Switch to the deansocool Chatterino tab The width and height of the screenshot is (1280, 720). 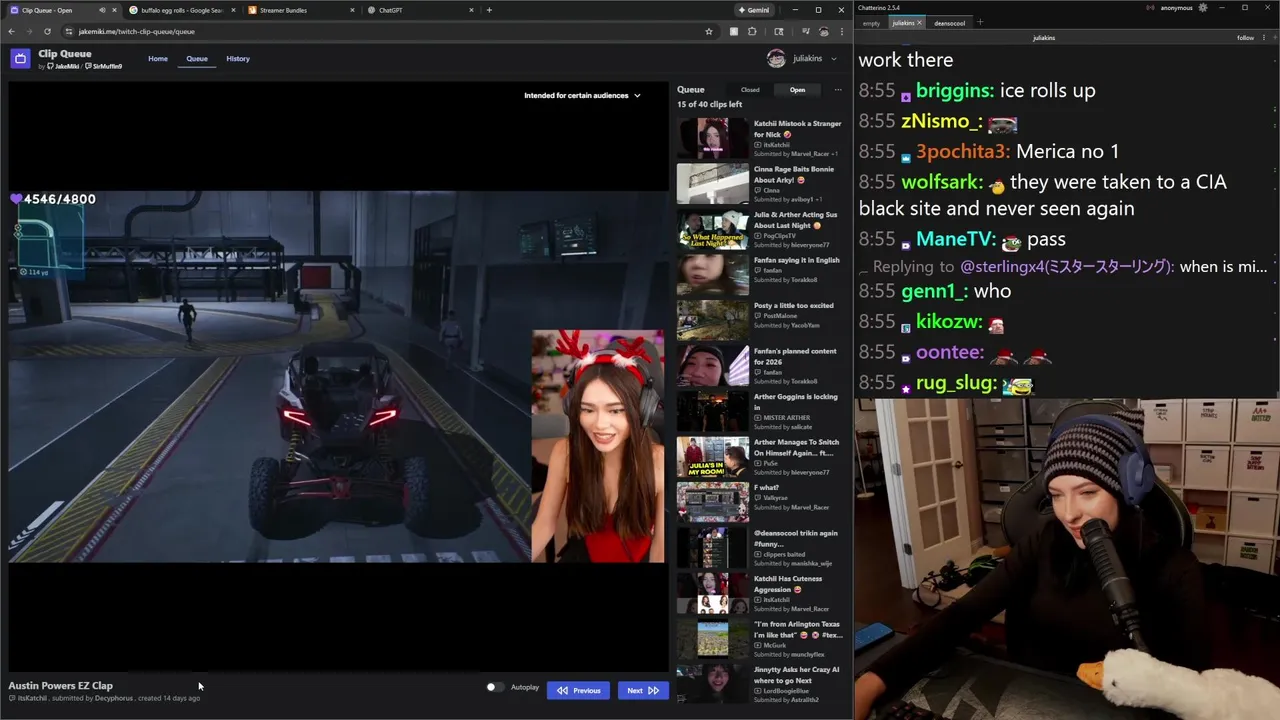[x=950, y=23]
